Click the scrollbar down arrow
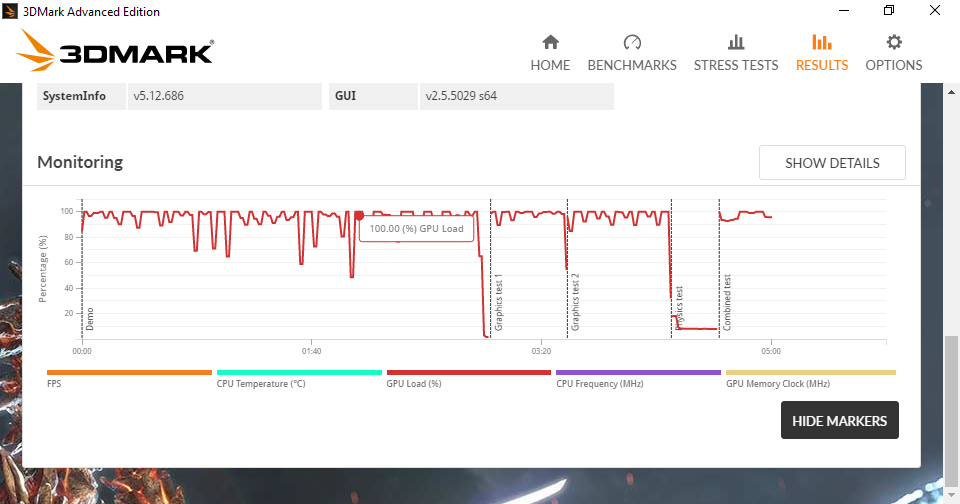Image resolution: width=960 pixels, height=504 pixels. [951, 494]
